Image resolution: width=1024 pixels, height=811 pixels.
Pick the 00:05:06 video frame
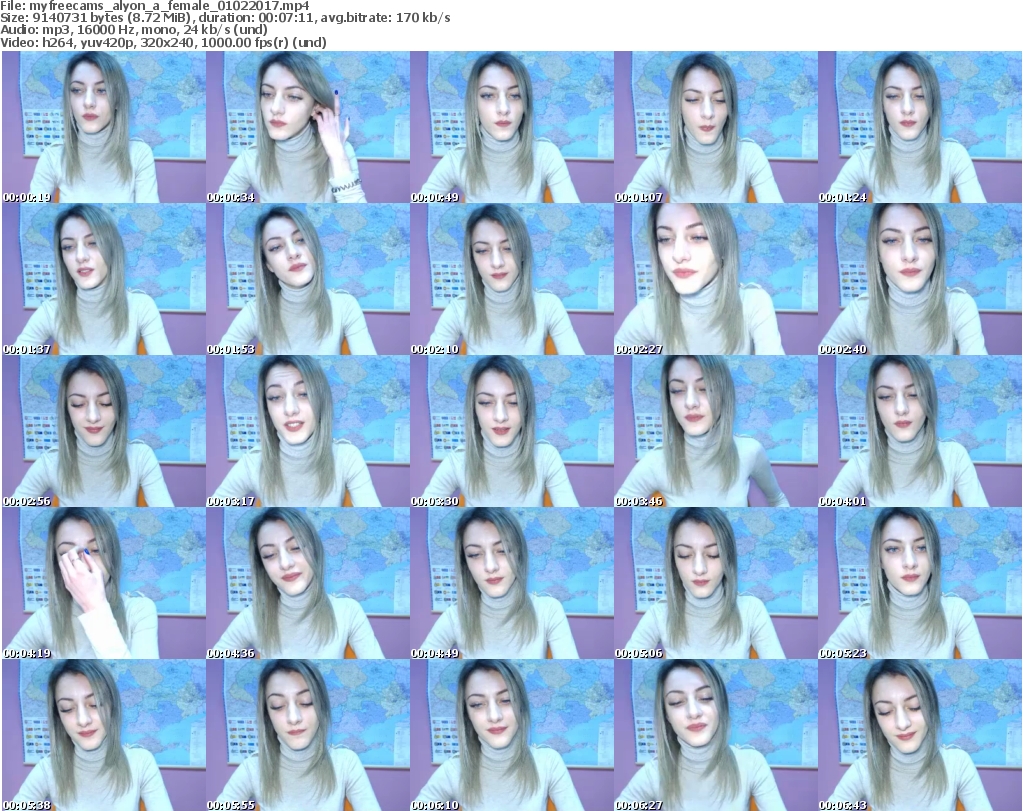pos(716,584)
